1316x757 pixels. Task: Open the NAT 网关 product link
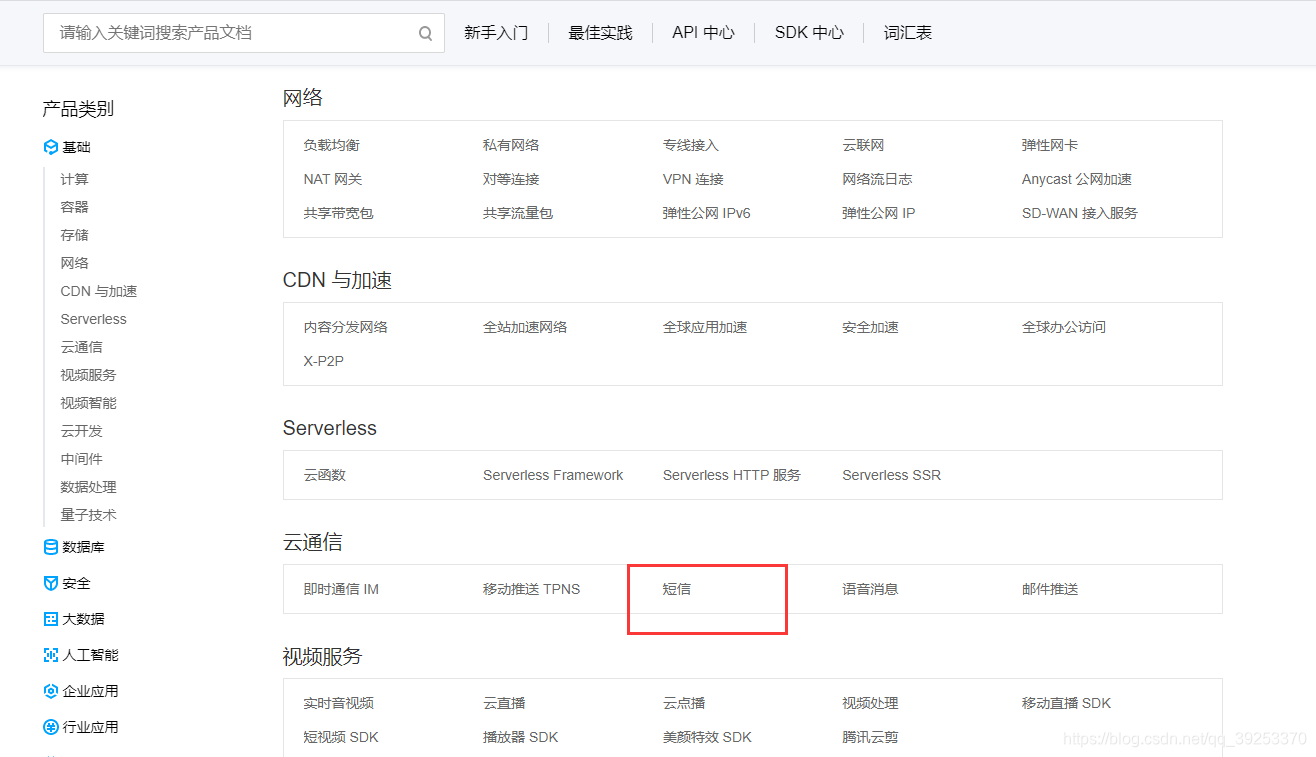coord(332,179)
